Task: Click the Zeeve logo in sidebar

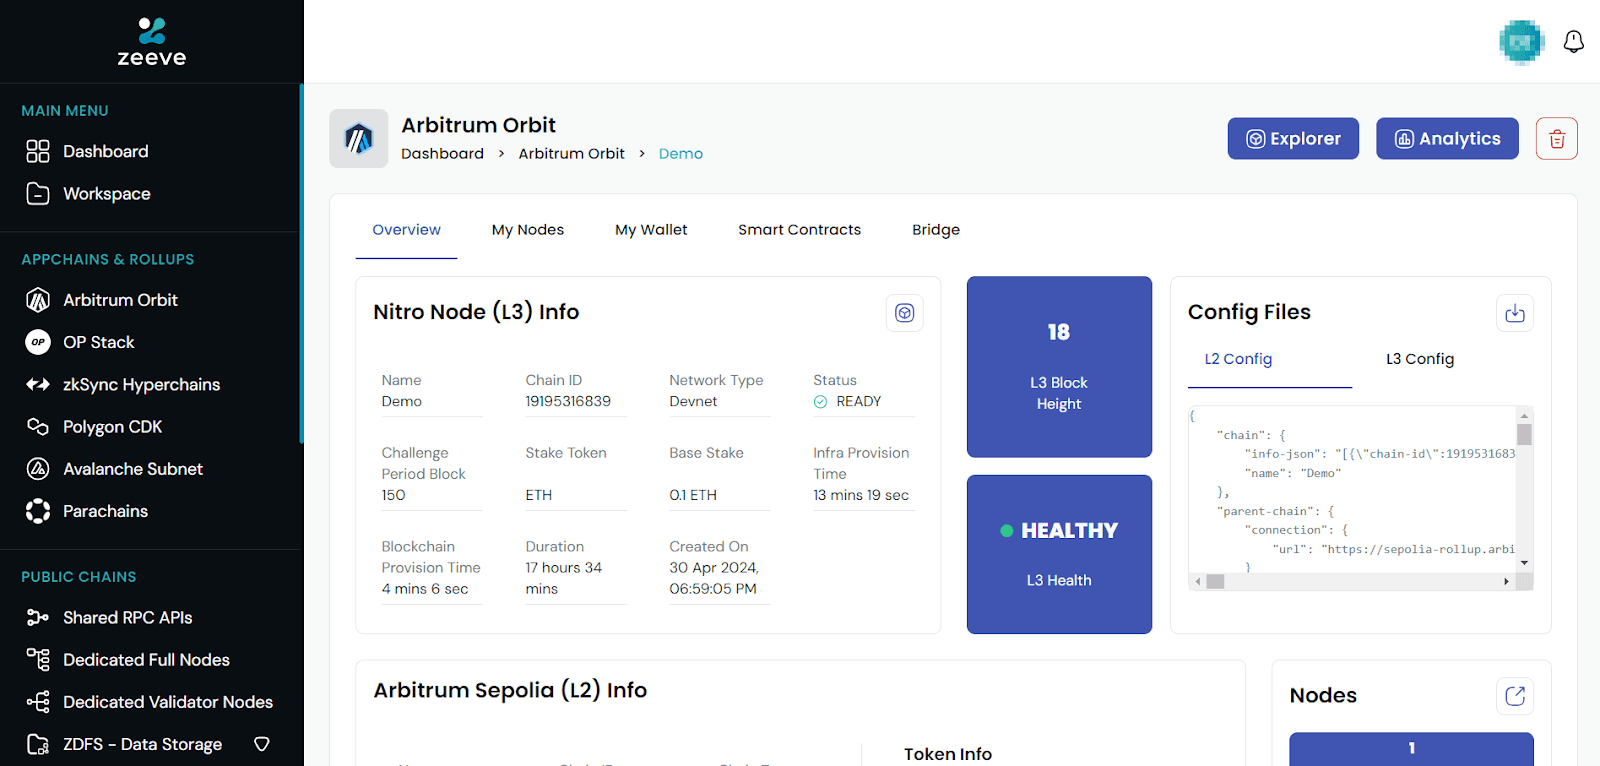Action: pos(152,42)
